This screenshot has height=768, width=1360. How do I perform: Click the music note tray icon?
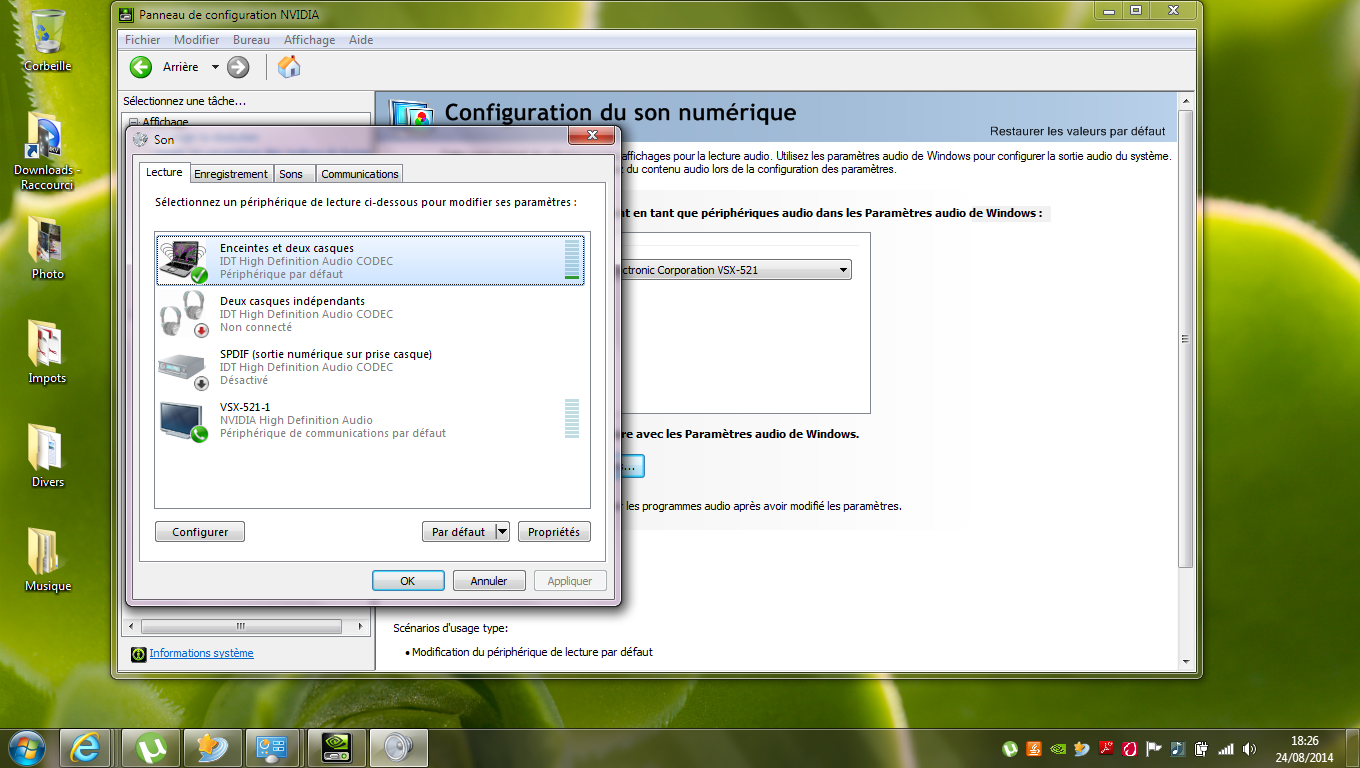pos(1178,748)
